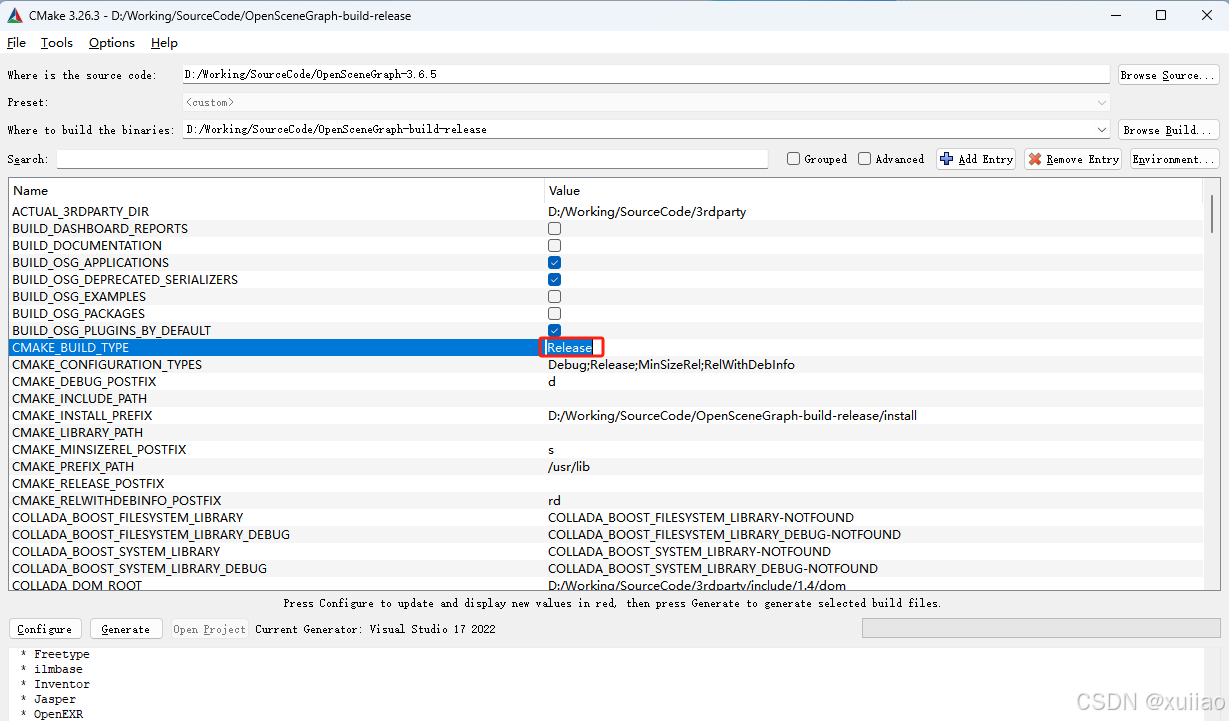
Task: Check the BUILD_OSG_EXAMPLES checkbox
Action: 554,296
